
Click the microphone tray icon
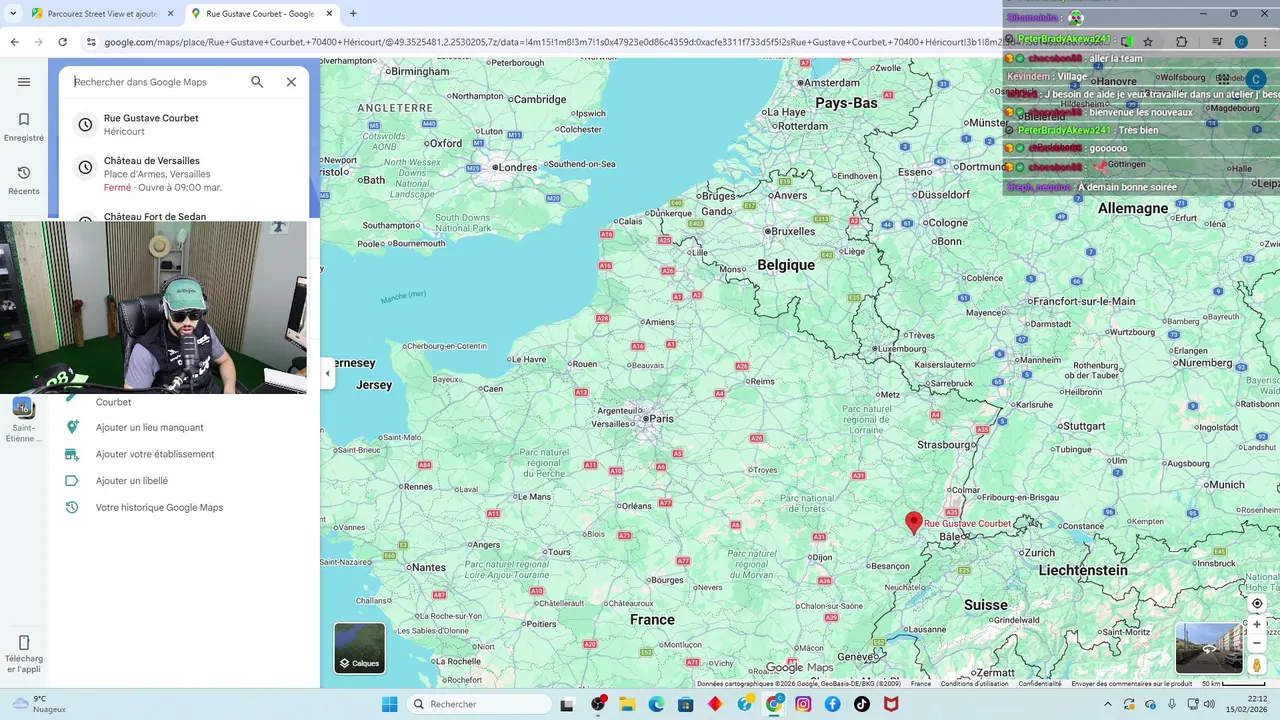(x=1172, y=704)
